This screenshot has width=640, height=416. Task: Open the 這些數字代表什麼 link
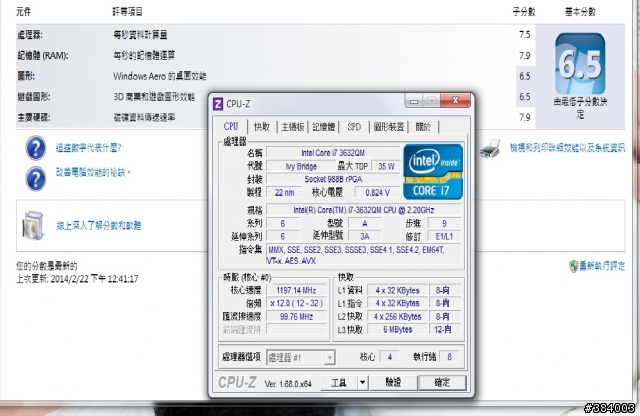89,148
